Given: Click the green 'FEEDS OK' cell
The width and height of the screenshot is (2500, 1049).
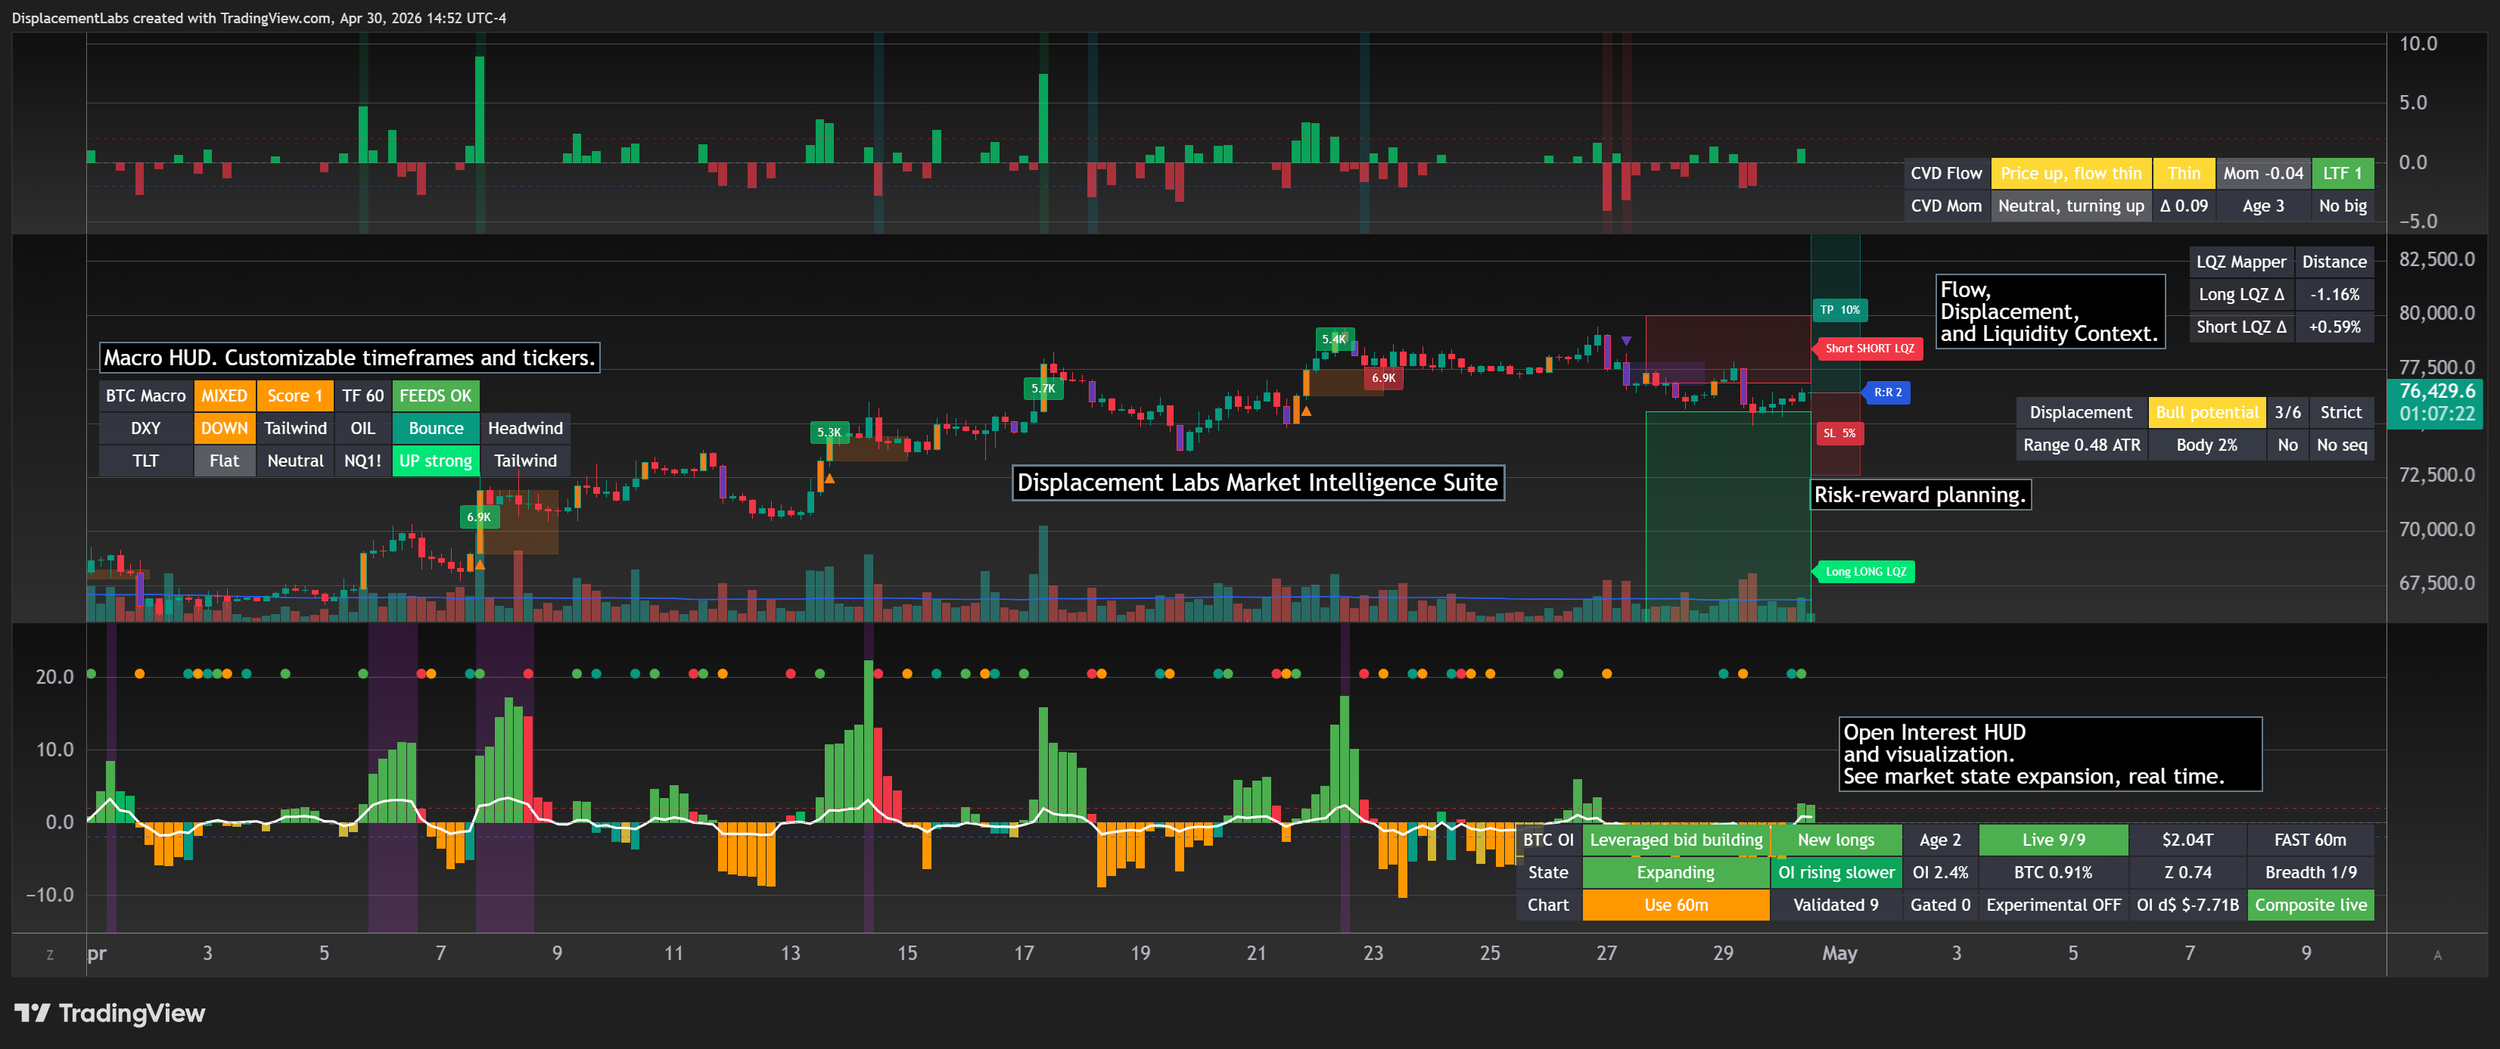Looking at the screenshot, I should (x=436, y=396).
